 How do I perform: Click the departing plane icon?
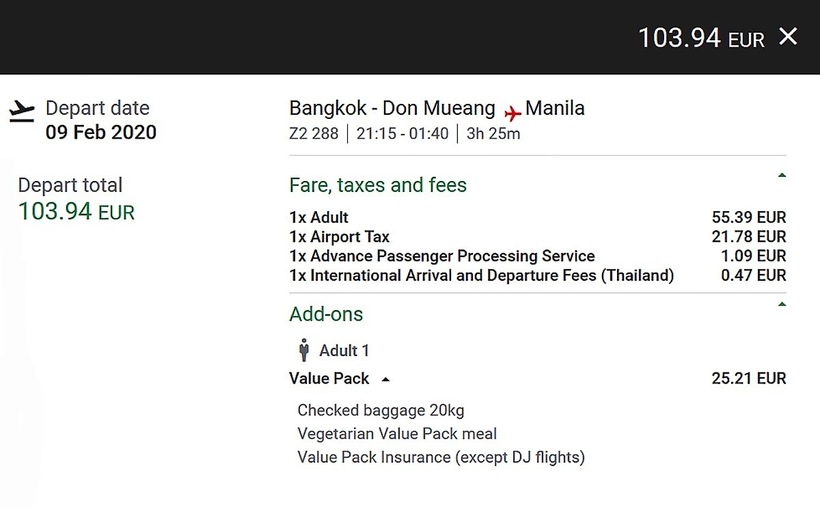pyautogui.click(x=21, y=111)
